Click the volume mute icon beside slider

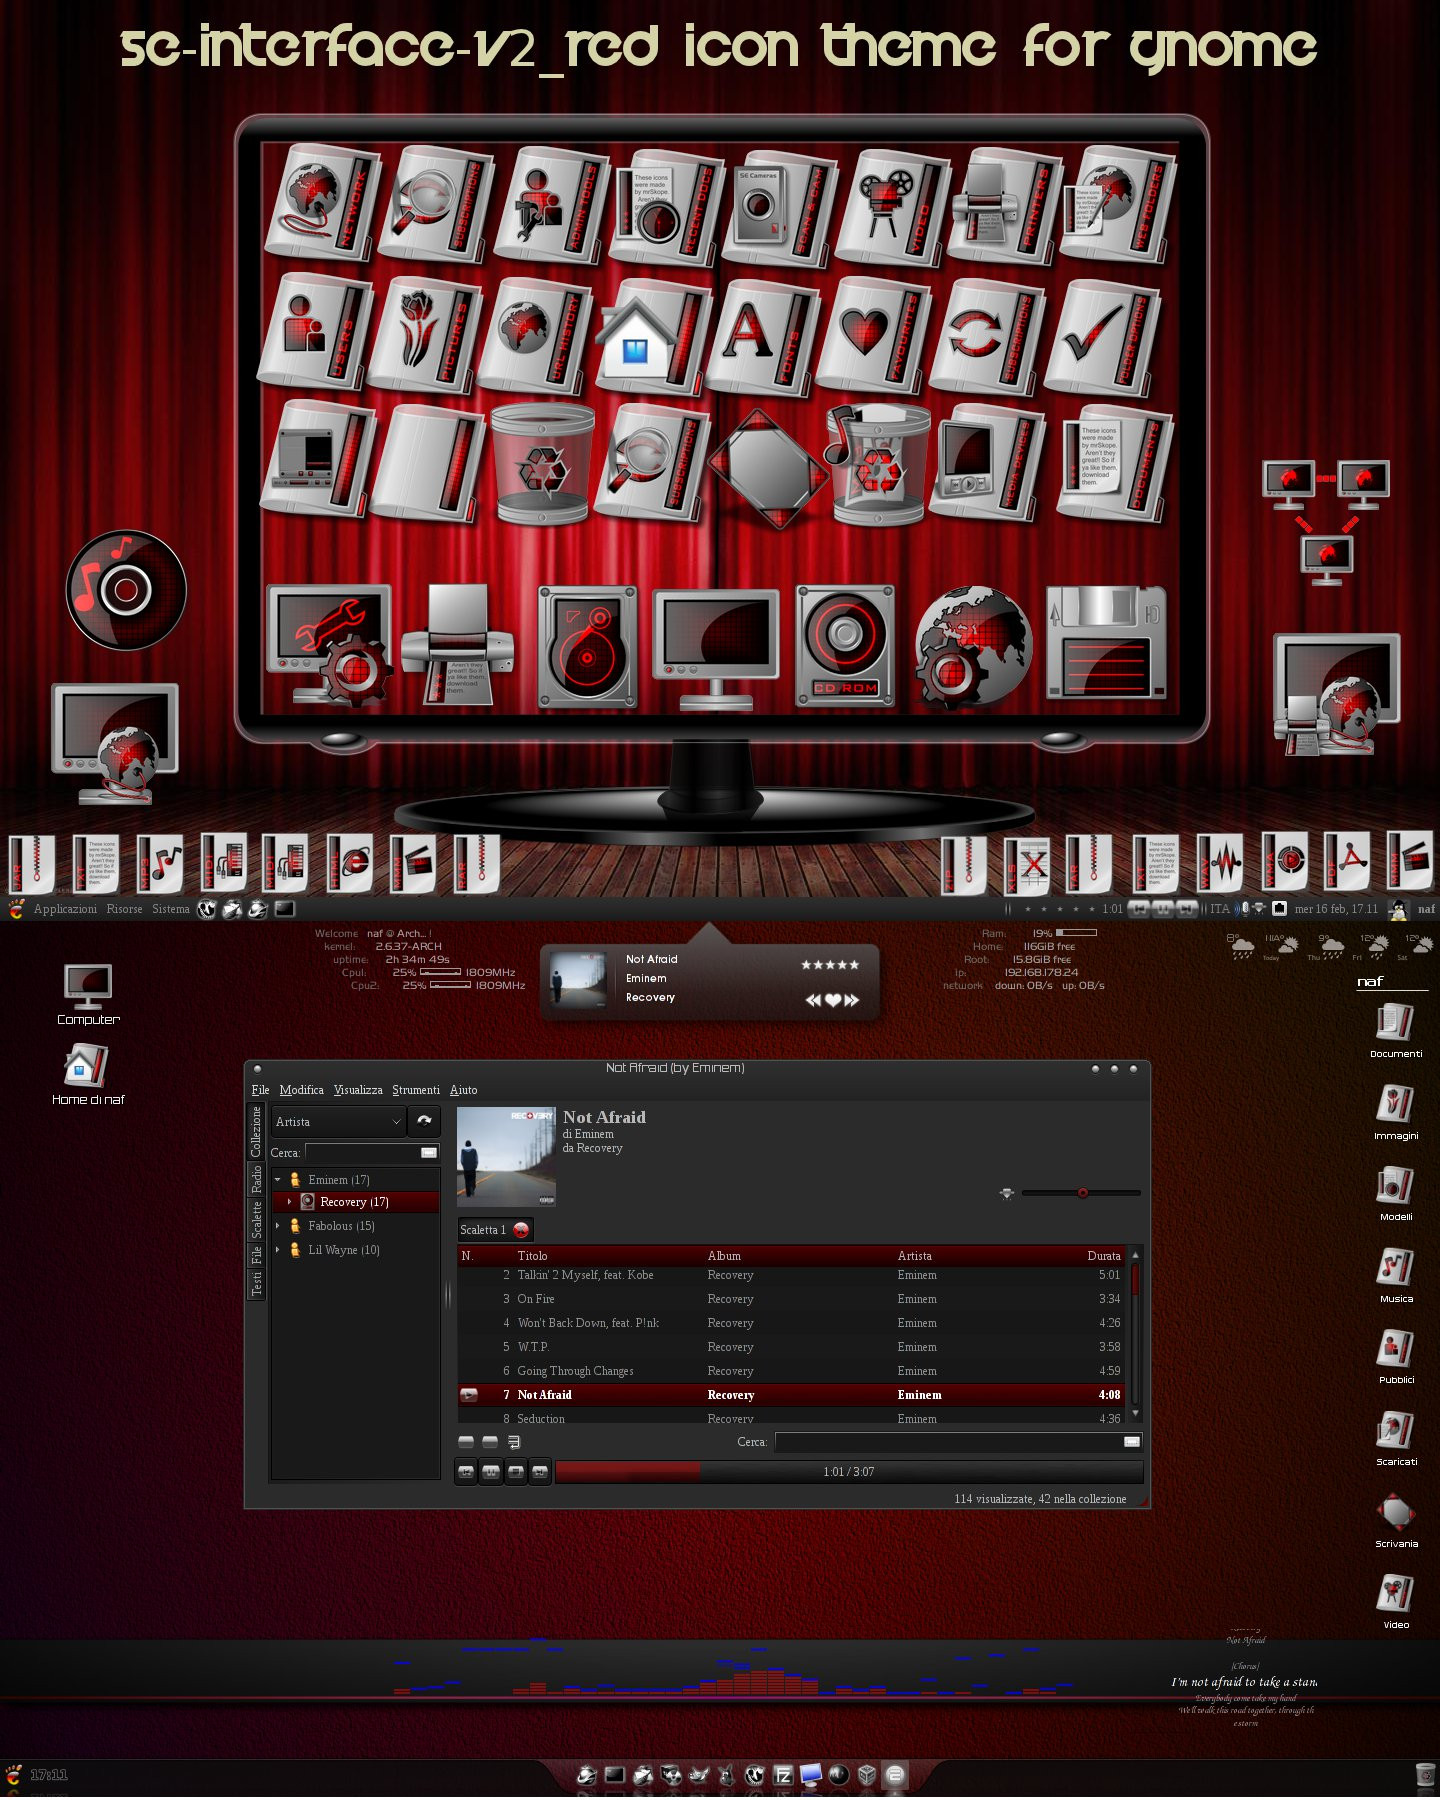tap(1007, 1193)
